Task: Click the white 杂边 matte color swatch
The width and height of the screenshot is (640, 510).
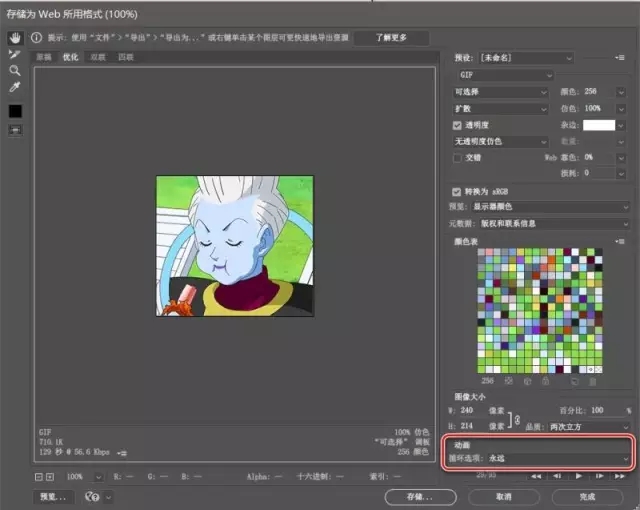Action: click(x=599, y=125)
